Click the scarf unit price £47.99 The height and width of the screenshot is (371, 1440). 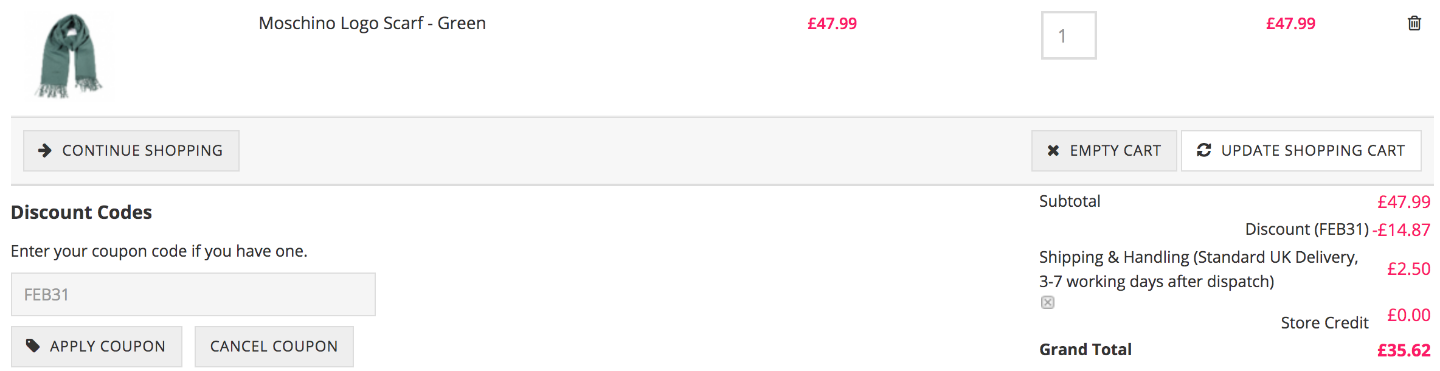click(832, 24)
